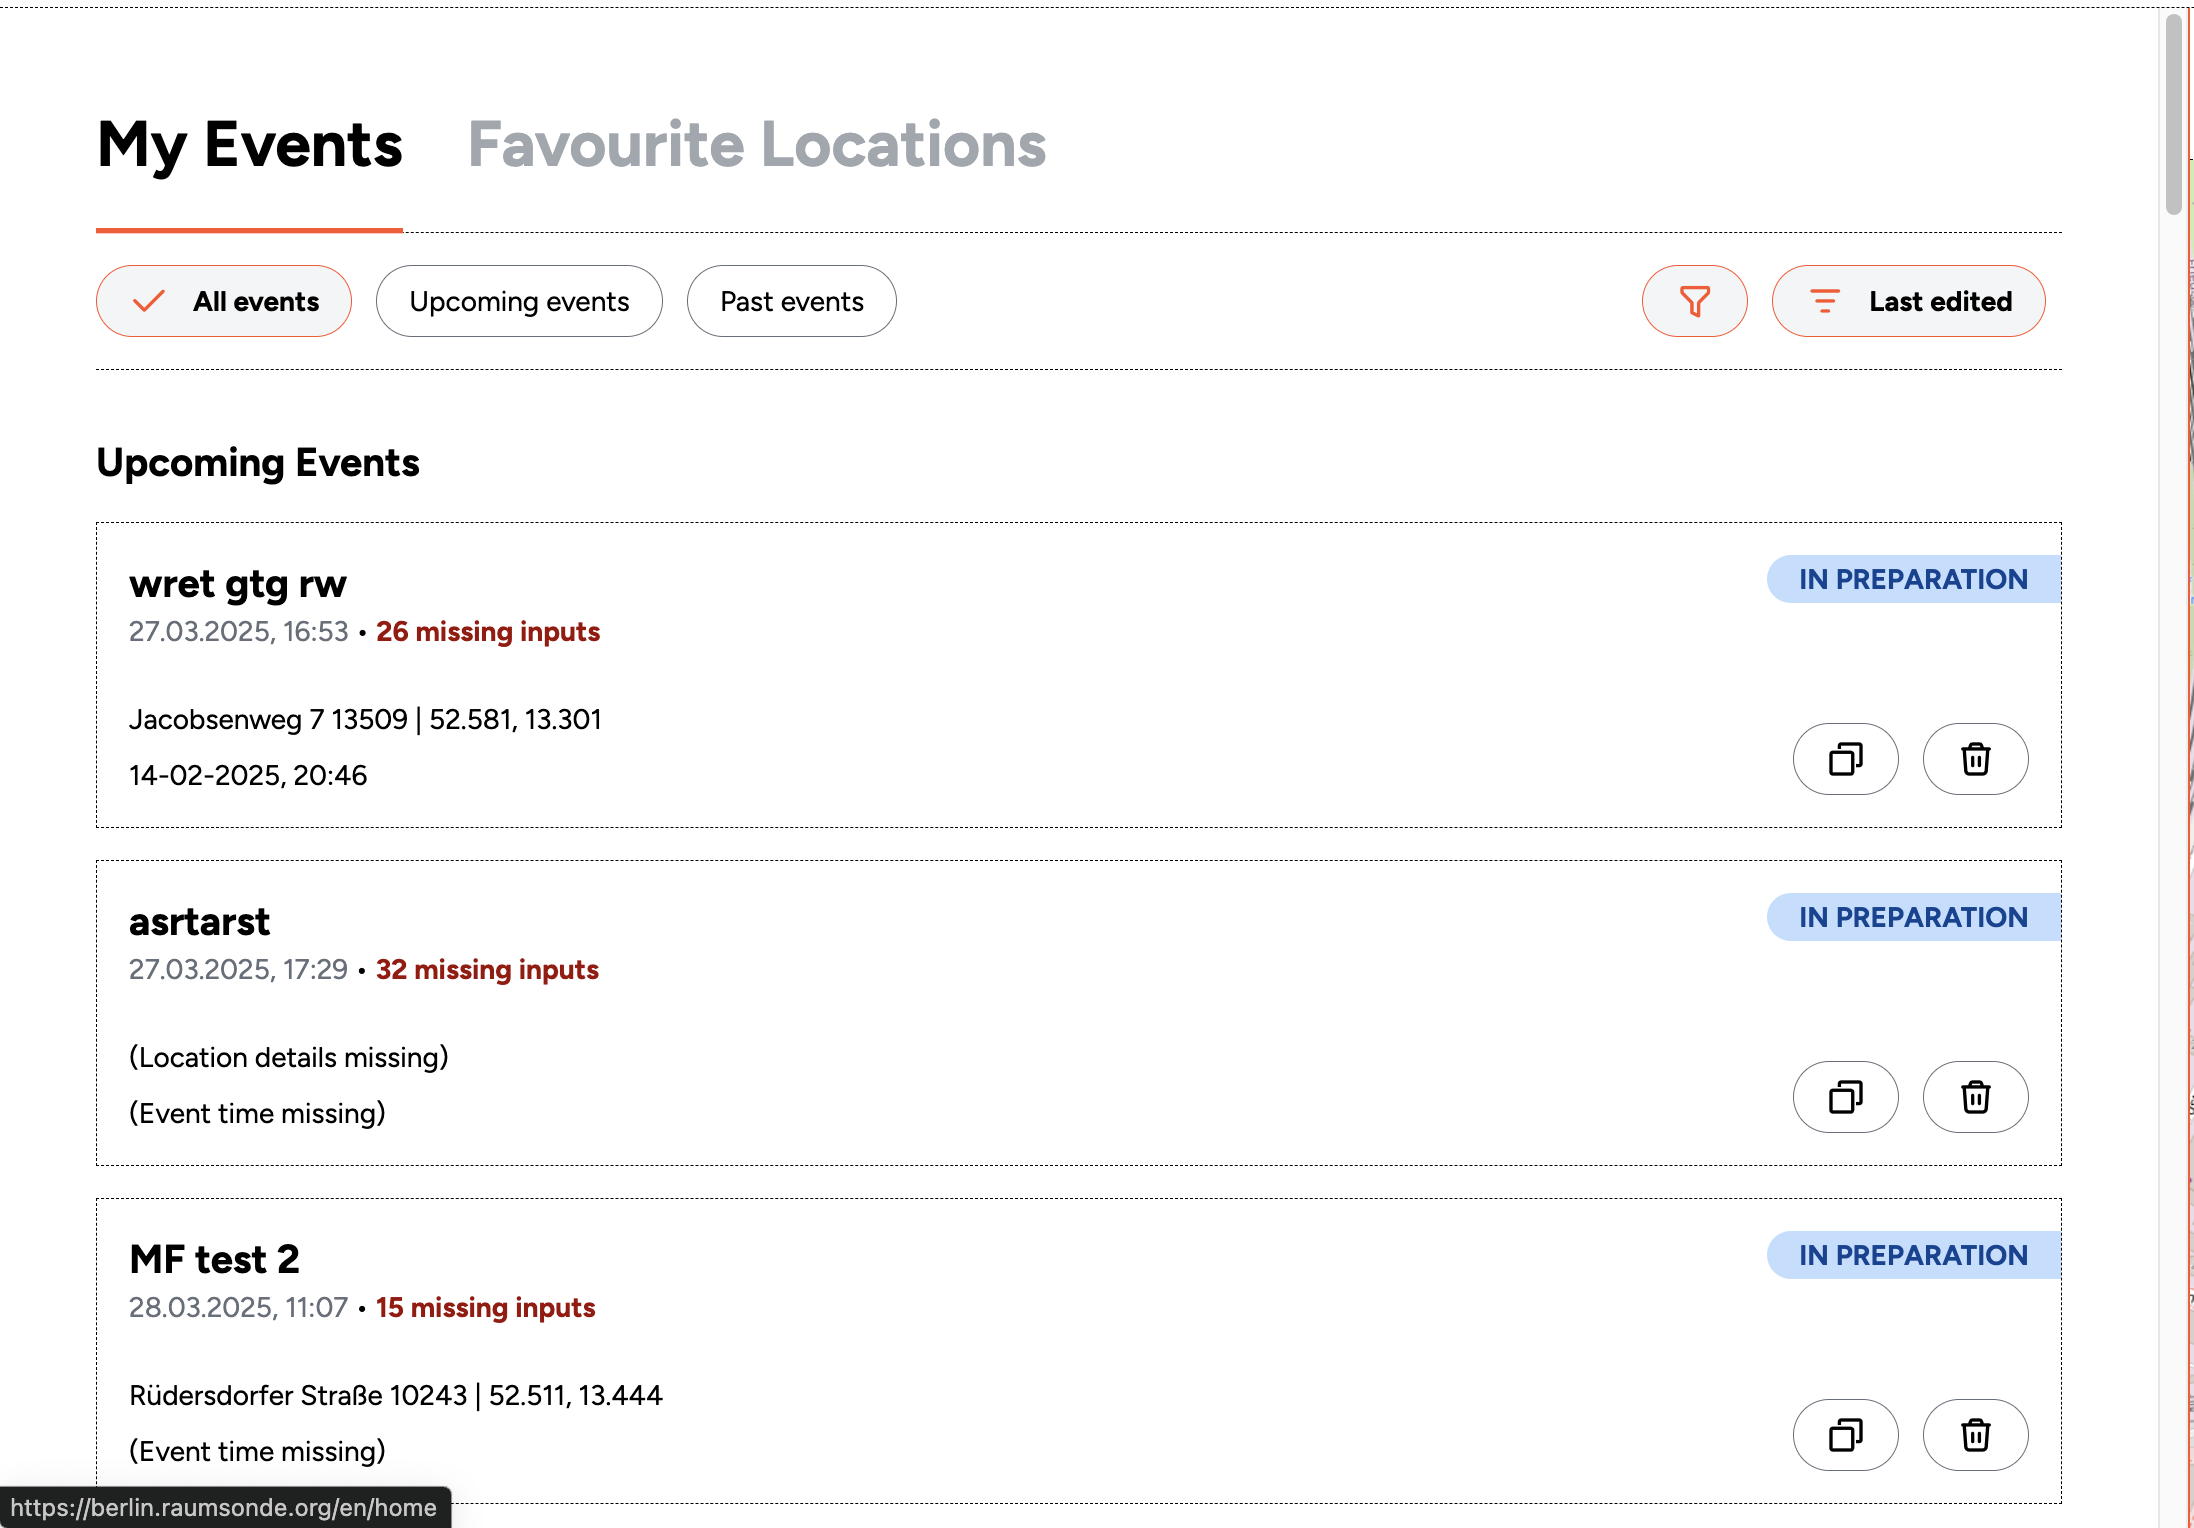Switch to the Favourite Locations tab
The image size is (2194, 1528).
[756, 145]
